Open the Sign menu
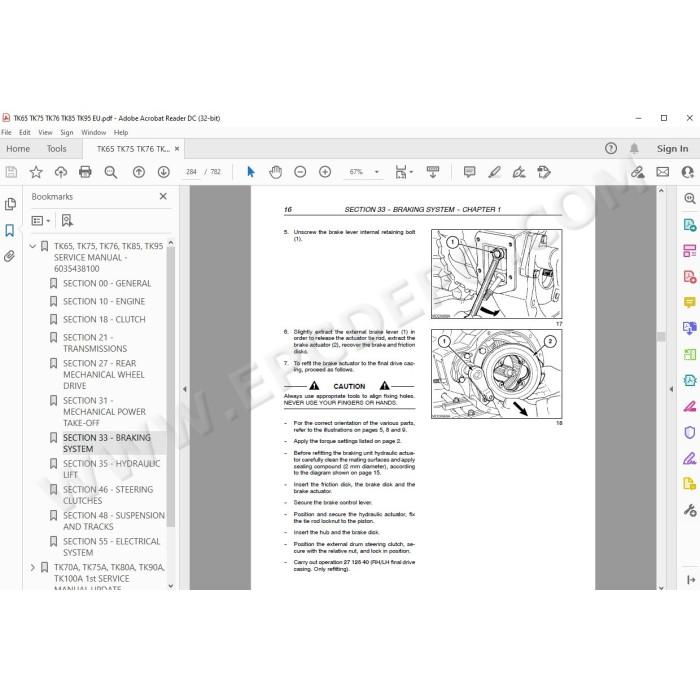The height and width of the screenshot is (700, 700). point(67,133)
